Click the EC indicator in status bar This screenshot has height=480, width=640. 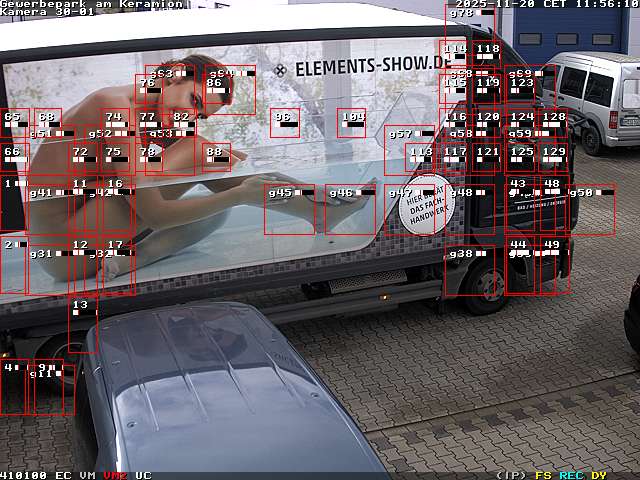63,475
